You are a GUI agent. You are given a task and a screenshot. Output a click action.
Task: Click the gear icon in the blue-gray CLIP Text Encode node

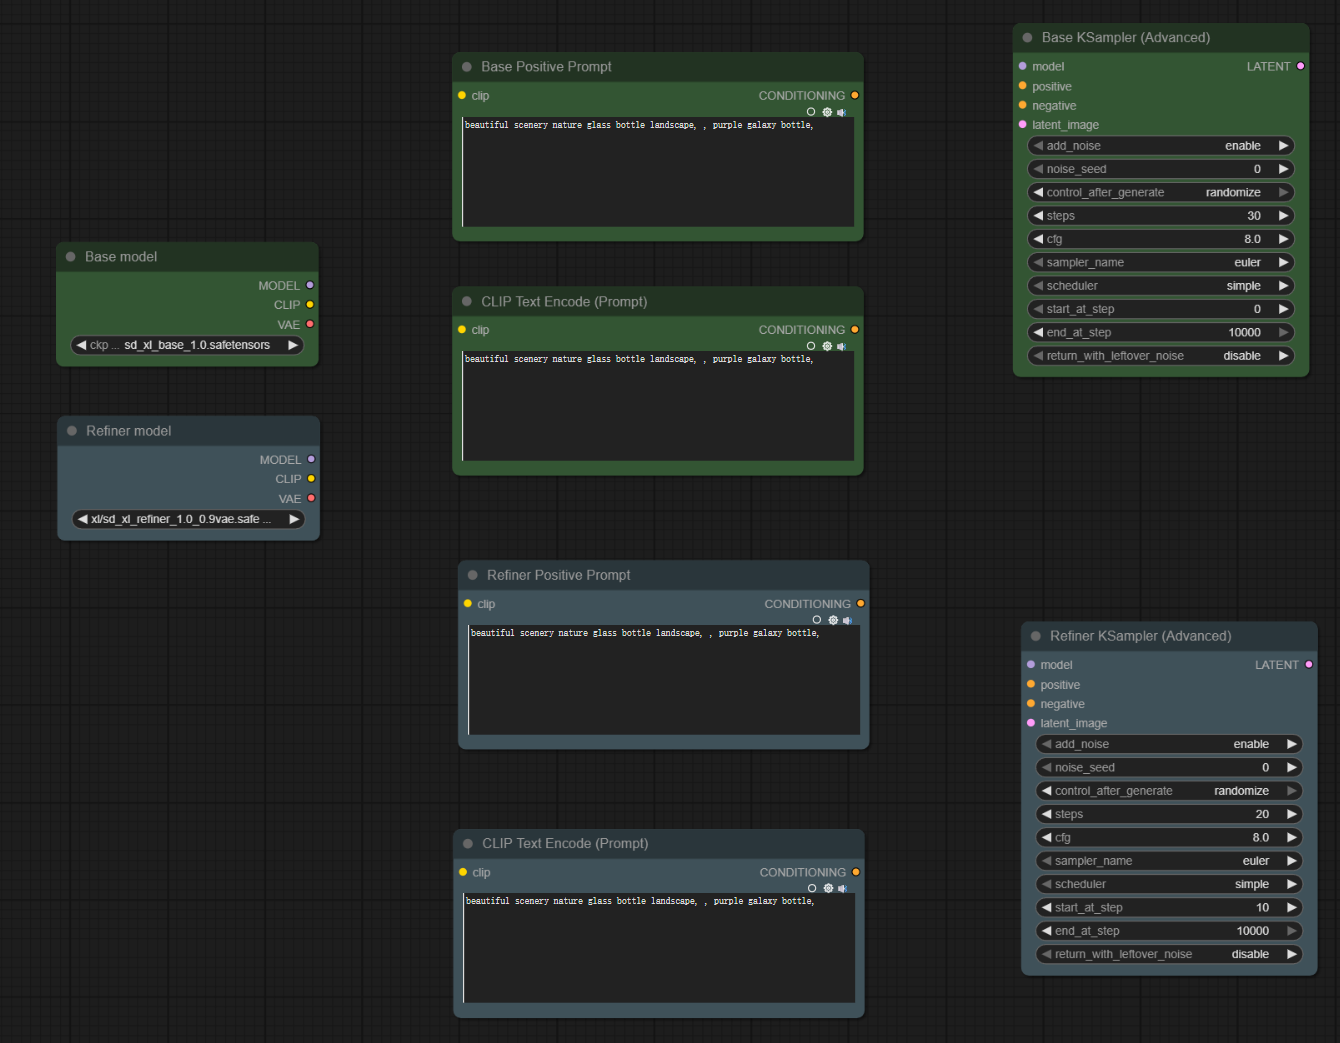tap(828, 888)
